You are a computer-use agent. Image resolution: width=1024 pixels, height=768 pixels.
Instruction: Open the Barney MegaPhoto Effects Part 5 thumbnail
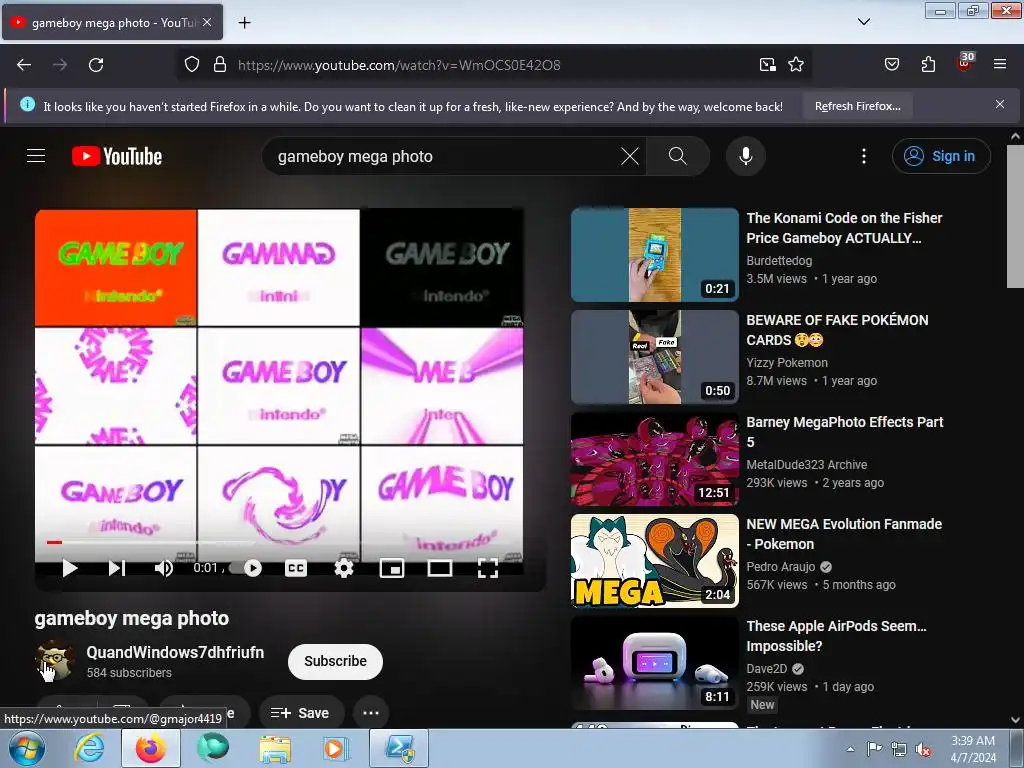click(x=654, y=458)
